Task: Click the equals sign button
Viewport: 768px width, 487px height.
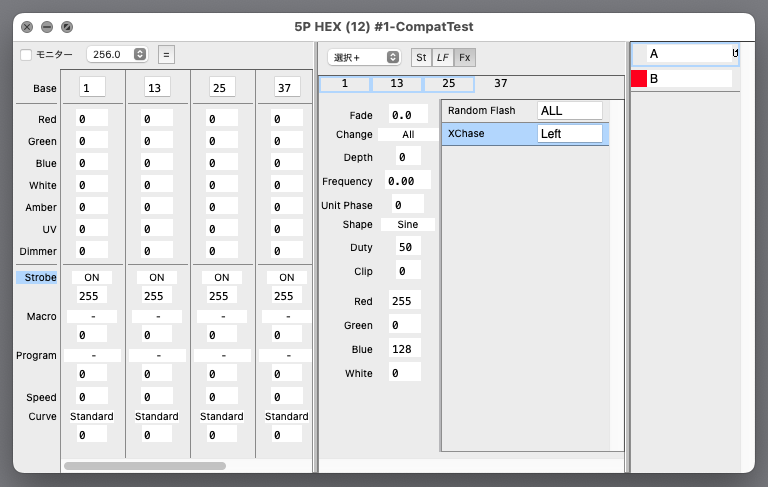Action: coord(167,55)
